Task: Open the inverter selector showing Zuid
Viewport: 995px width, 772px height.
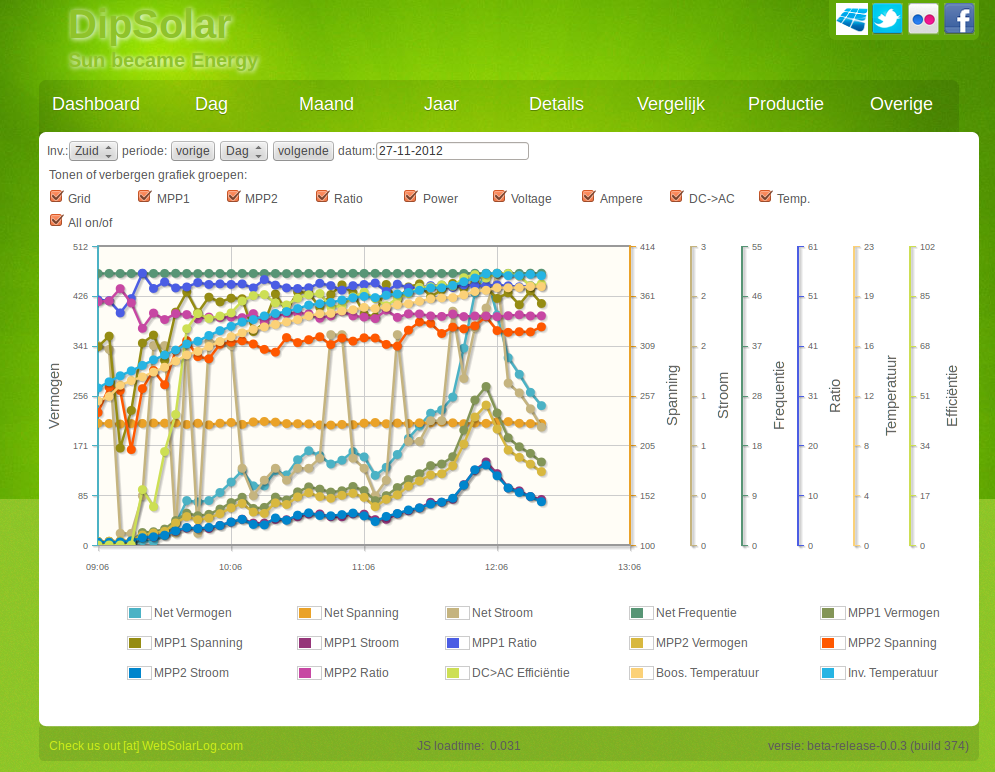Action: click(x=93, y=150)
